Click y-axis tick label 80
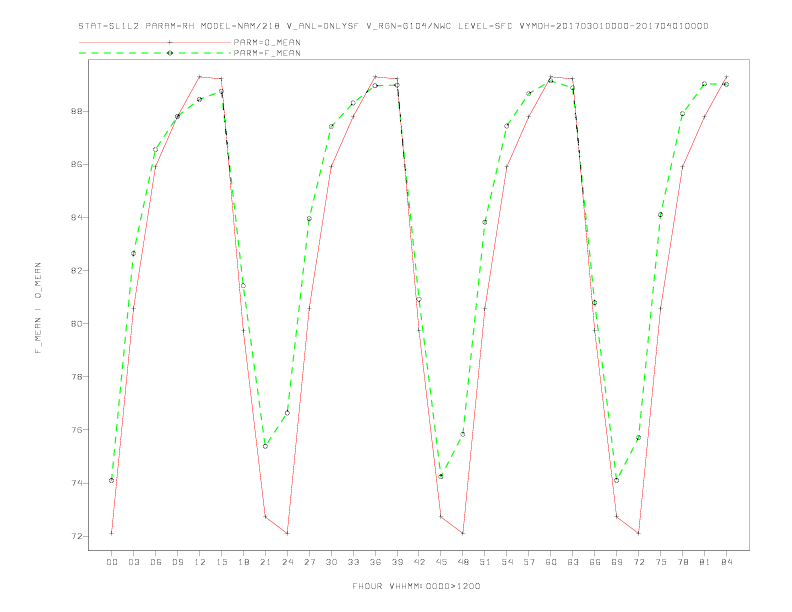The image size is (792, 612). pos(77,324)
